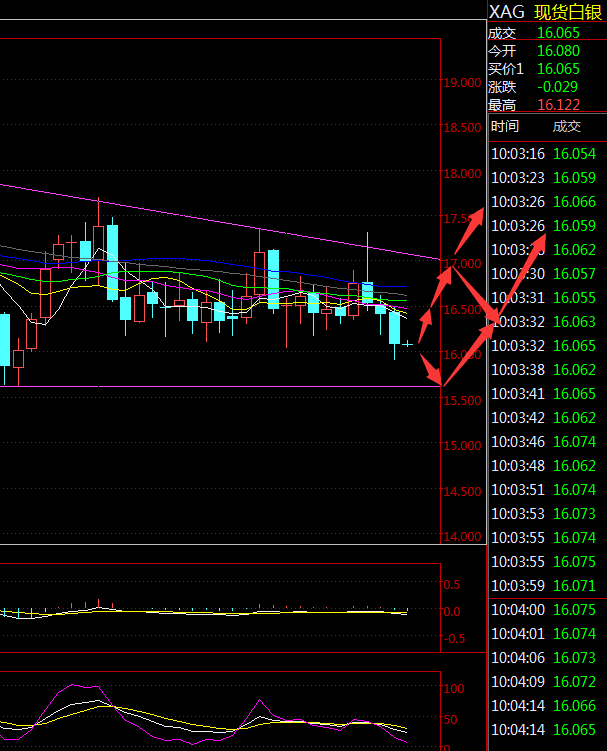Click the 18.500 price axis label
607x751 pixels.
(x=462, y=128)
